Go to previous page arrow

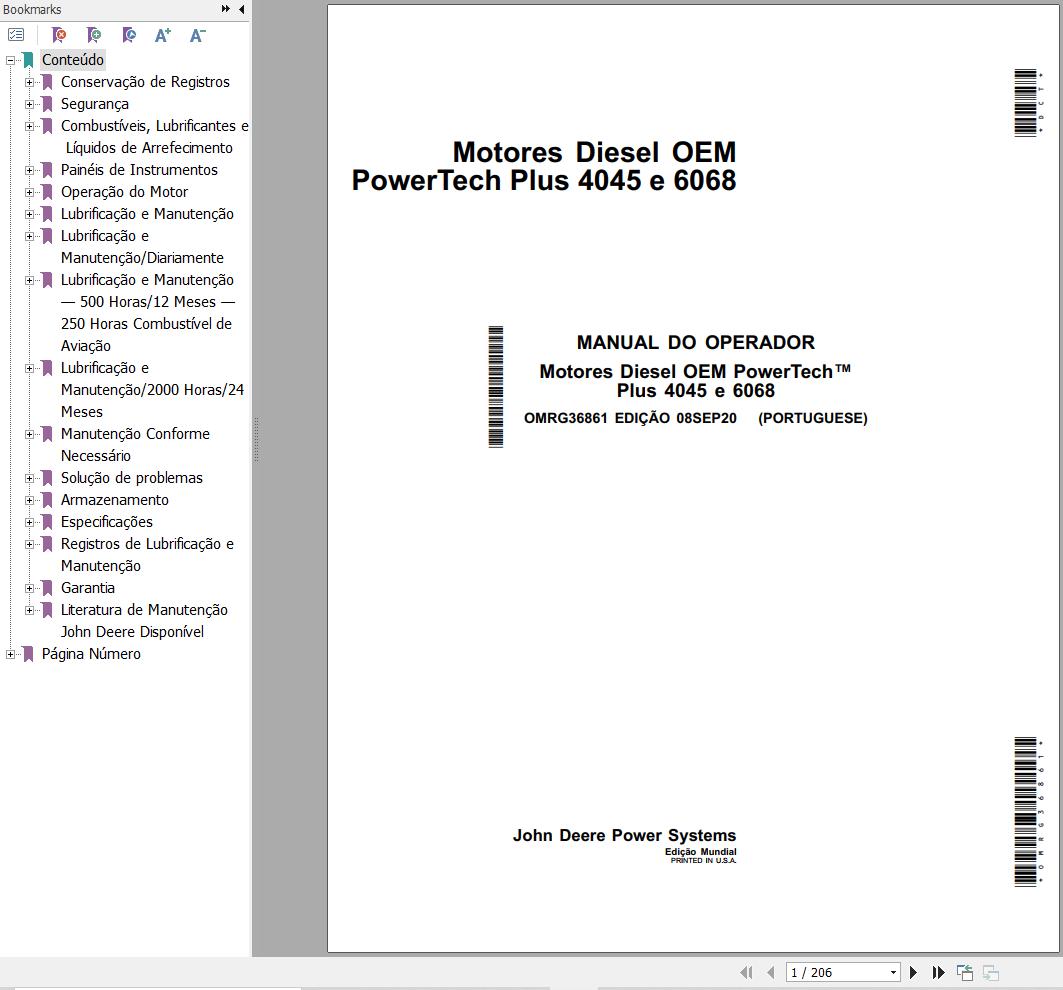coord(770,972)
